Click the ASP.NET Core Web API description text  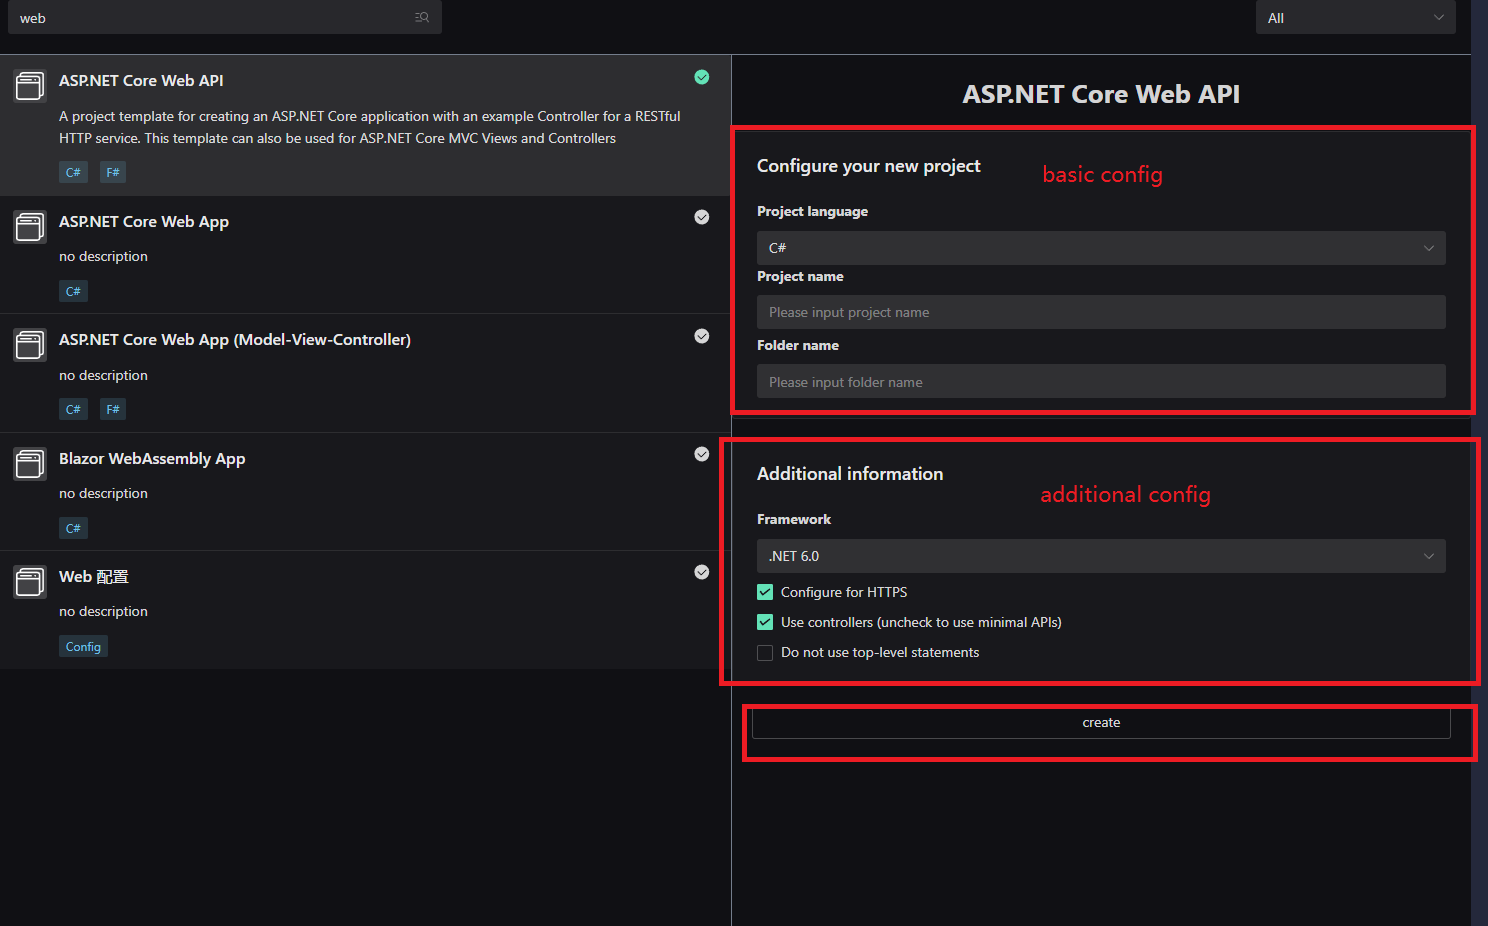[370, 127]
